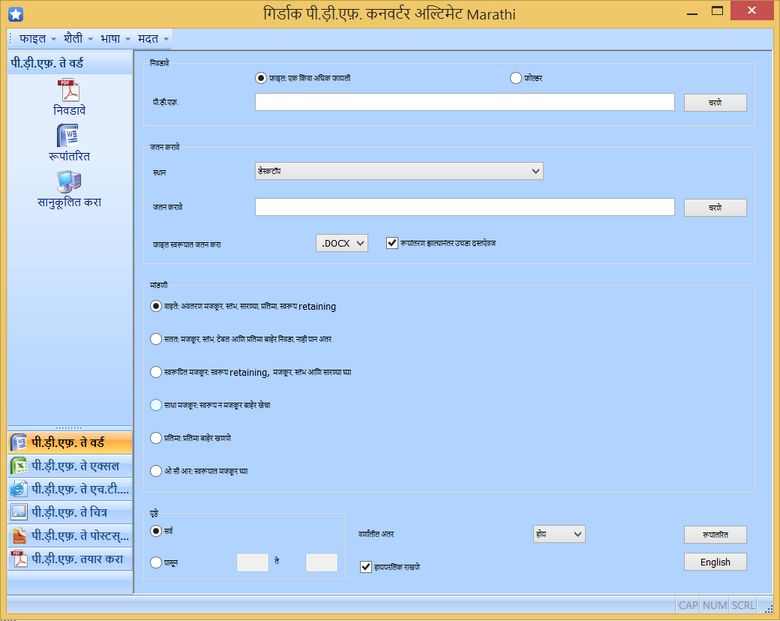Click the star application icon in title bar
The image size is (780, 621).
16,14
